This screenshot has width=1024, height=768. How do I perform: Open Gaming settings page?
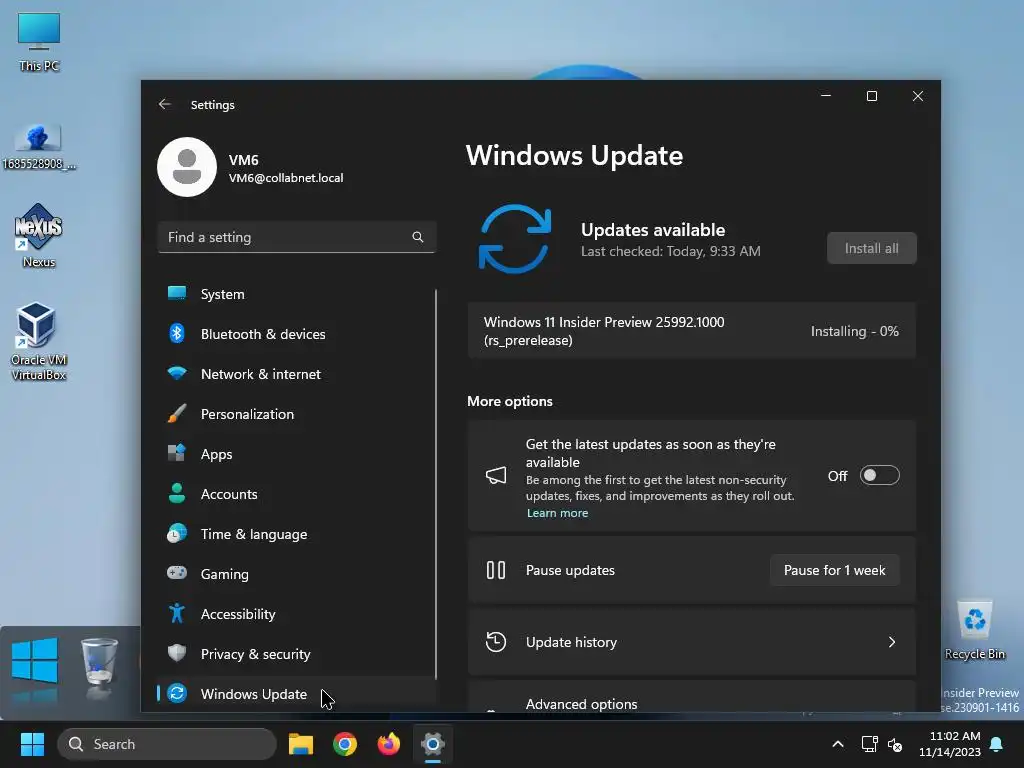(x=296, y=574)
